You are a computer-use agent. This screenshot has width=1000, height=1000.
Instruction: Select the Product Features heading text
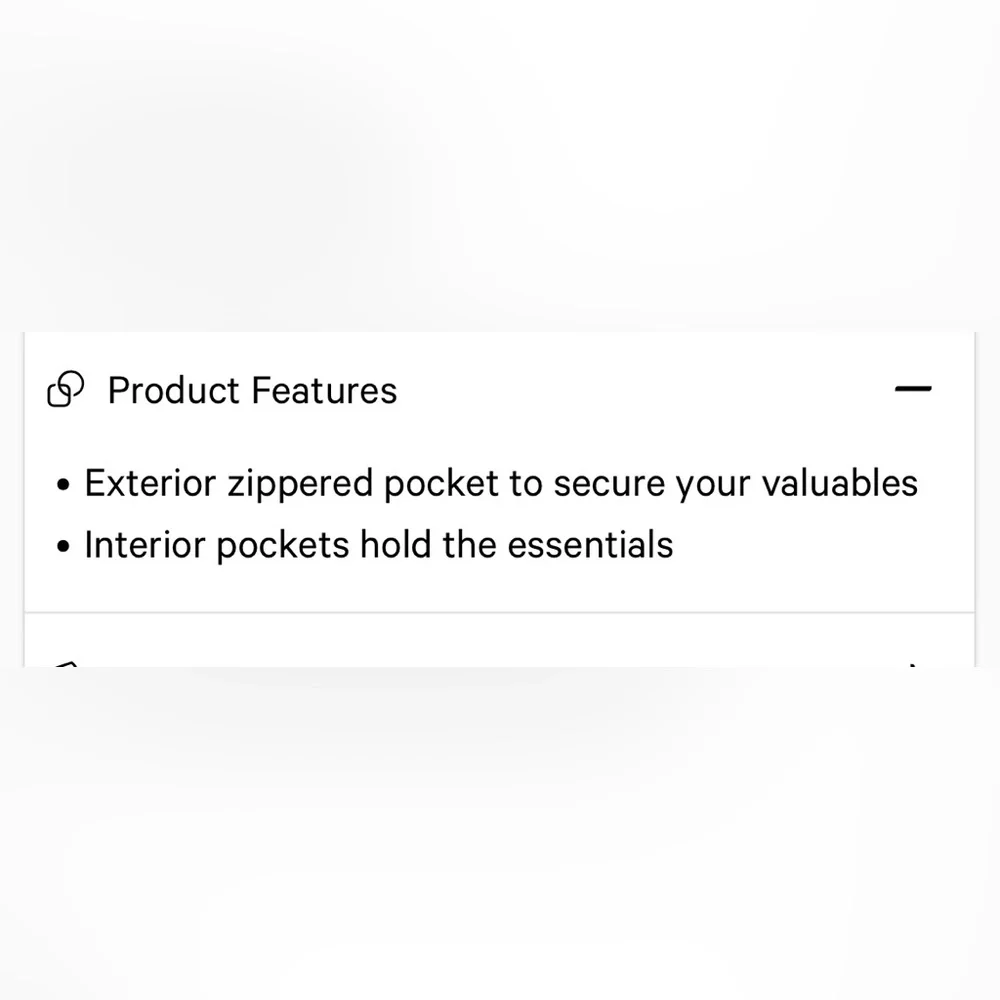(252, 390)
